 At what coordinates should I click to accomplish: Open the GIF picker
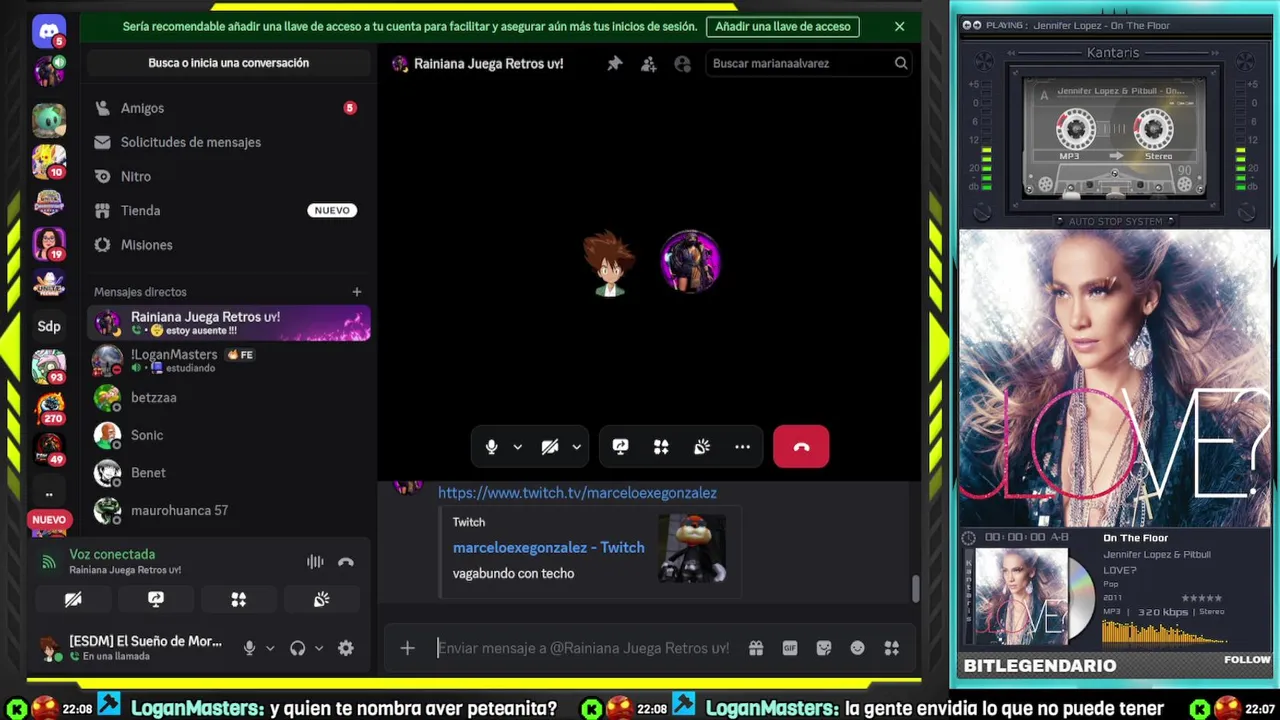(790, 648)
